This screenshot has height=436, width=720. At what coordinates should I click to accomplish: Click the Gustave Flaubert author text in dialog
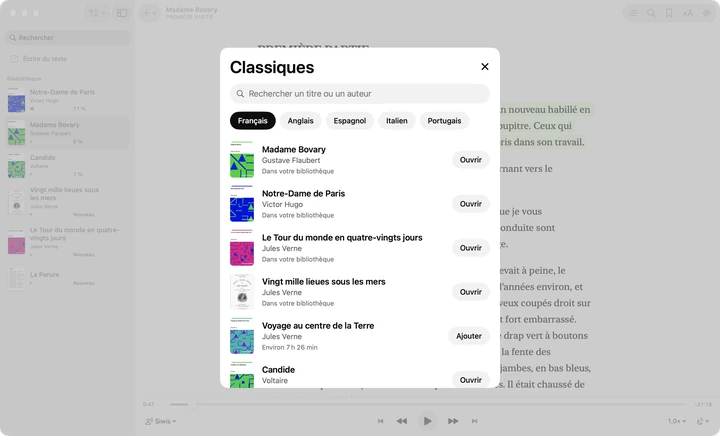pyautogui.click(x=291, y=160)
